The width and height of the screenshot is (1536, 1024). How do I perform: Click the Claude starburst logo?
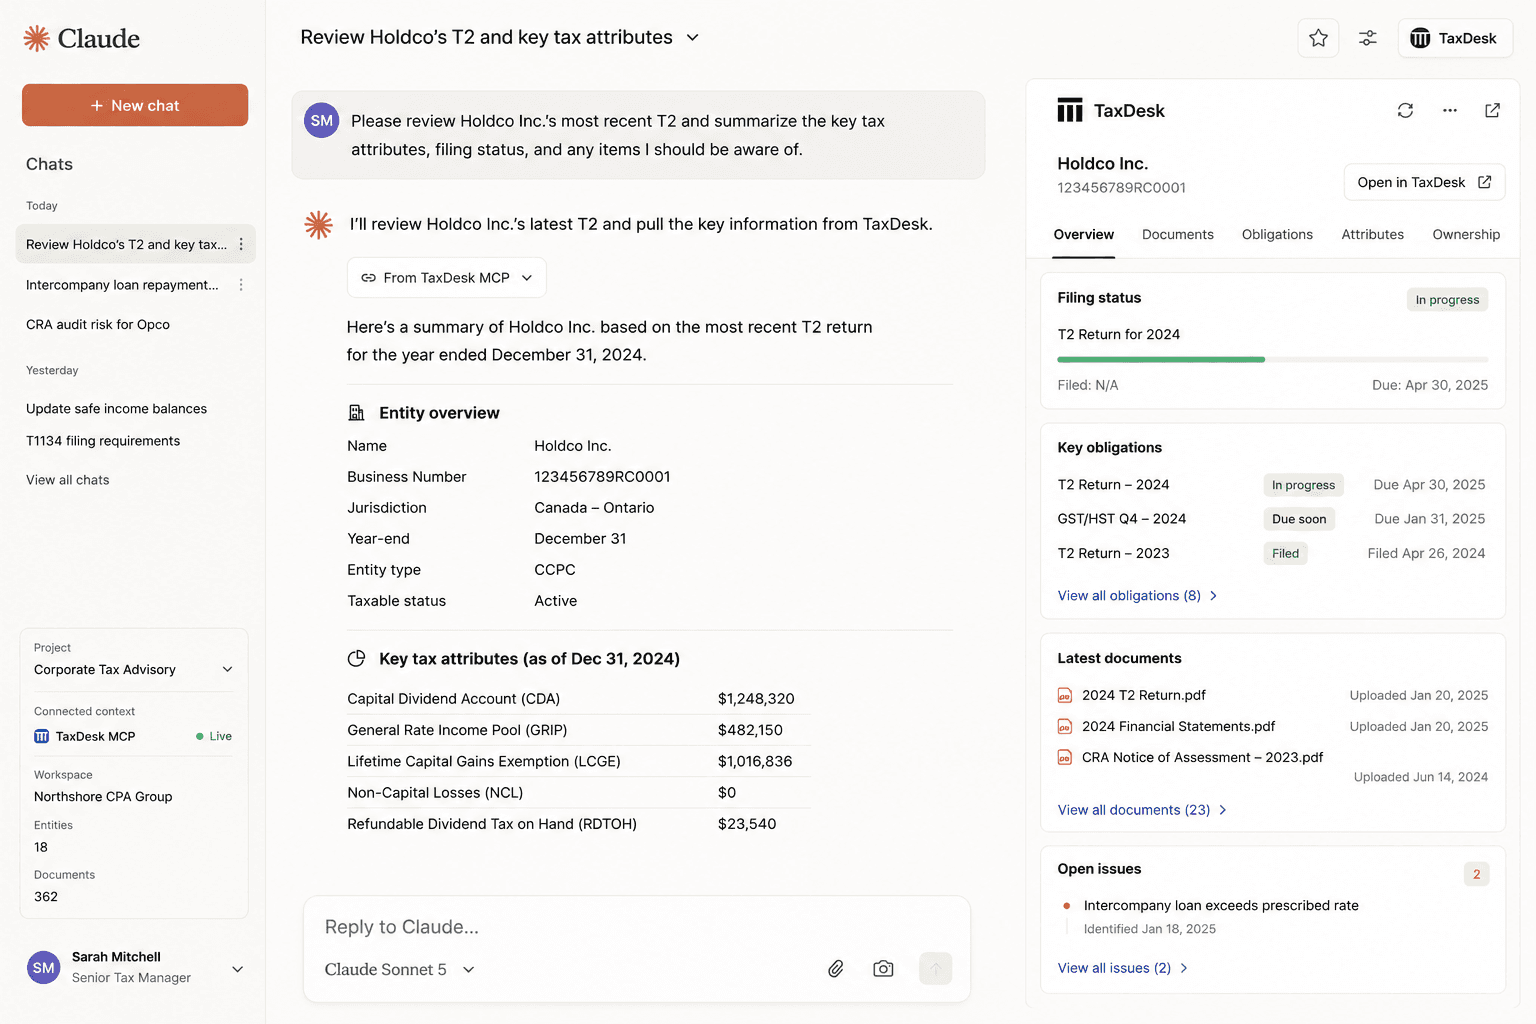[36, 38]
